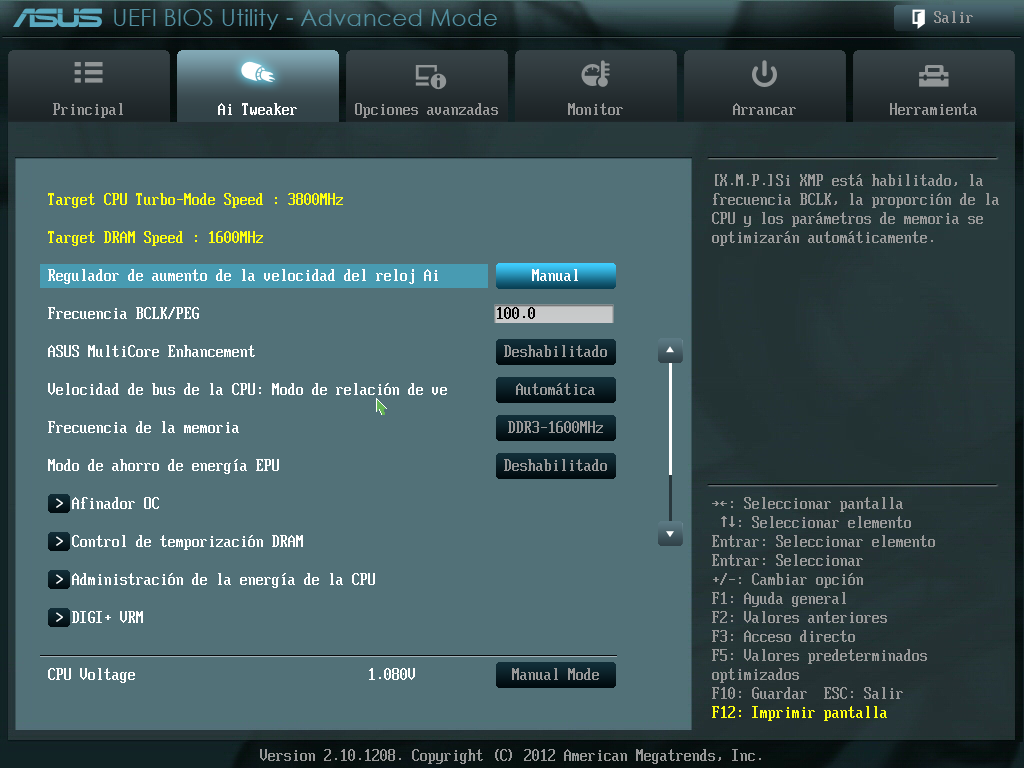Screen dimensions: 1024x768
Task: Select the ASUS MultiCore Enhancement label
Action: coord(151,352)
